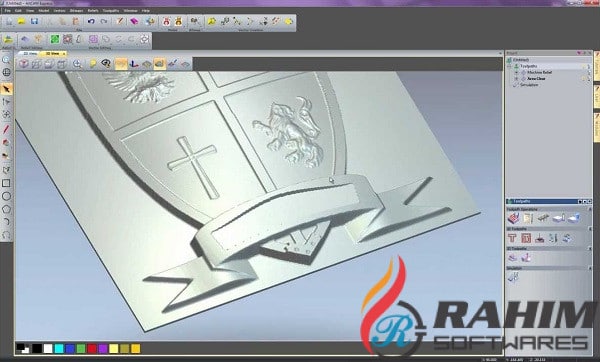Collapse the 2D Toolpaths section
This screenshot has height=362, width=600.
tap(590, 229)
